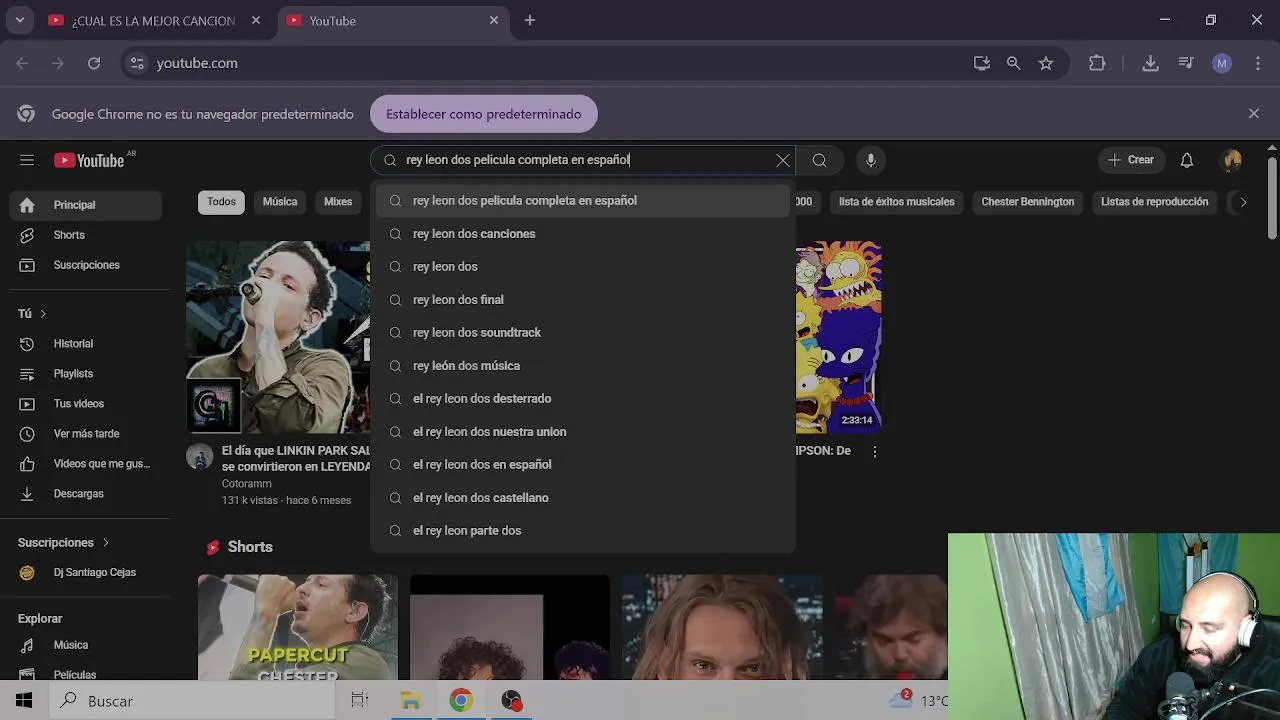The image size is (1280, 720).
Task: Open the Simpsons video thumbnail
Action: tap(838, 337)
